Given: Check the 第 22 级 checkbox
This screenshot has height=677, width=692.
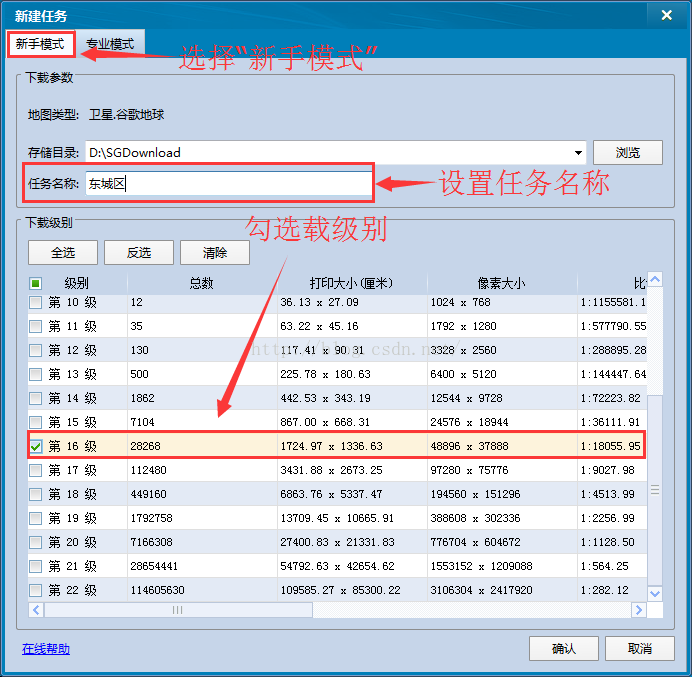Looking at the screenshot, I should pos(36,590).
